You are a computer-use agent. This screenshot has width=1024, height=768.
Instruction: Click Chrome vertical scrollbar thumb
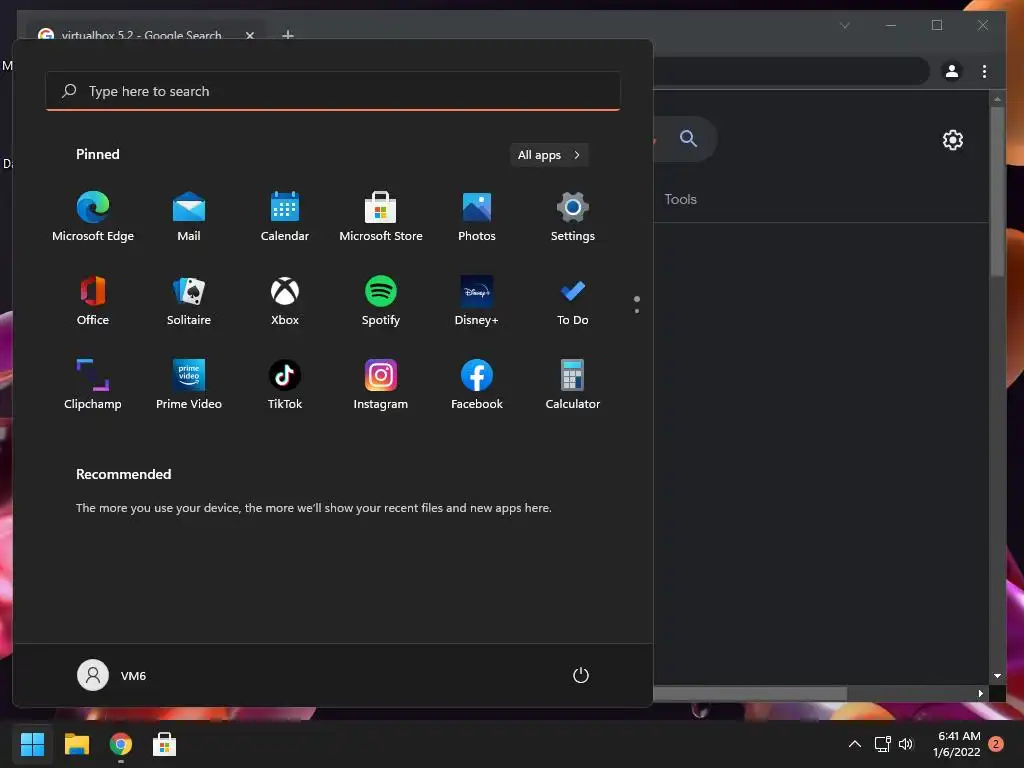tap(997, 191)
